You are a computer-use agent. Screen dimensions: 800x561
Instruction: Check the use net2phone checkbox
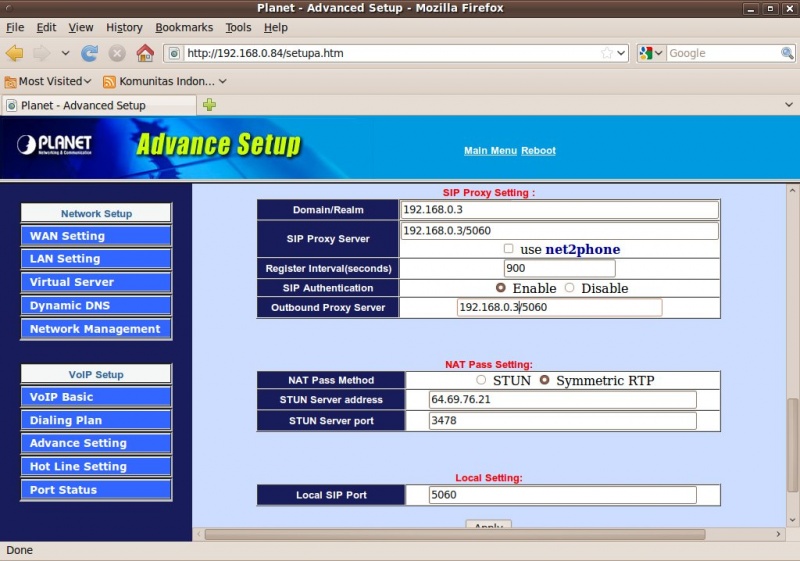tap(508, 249)
